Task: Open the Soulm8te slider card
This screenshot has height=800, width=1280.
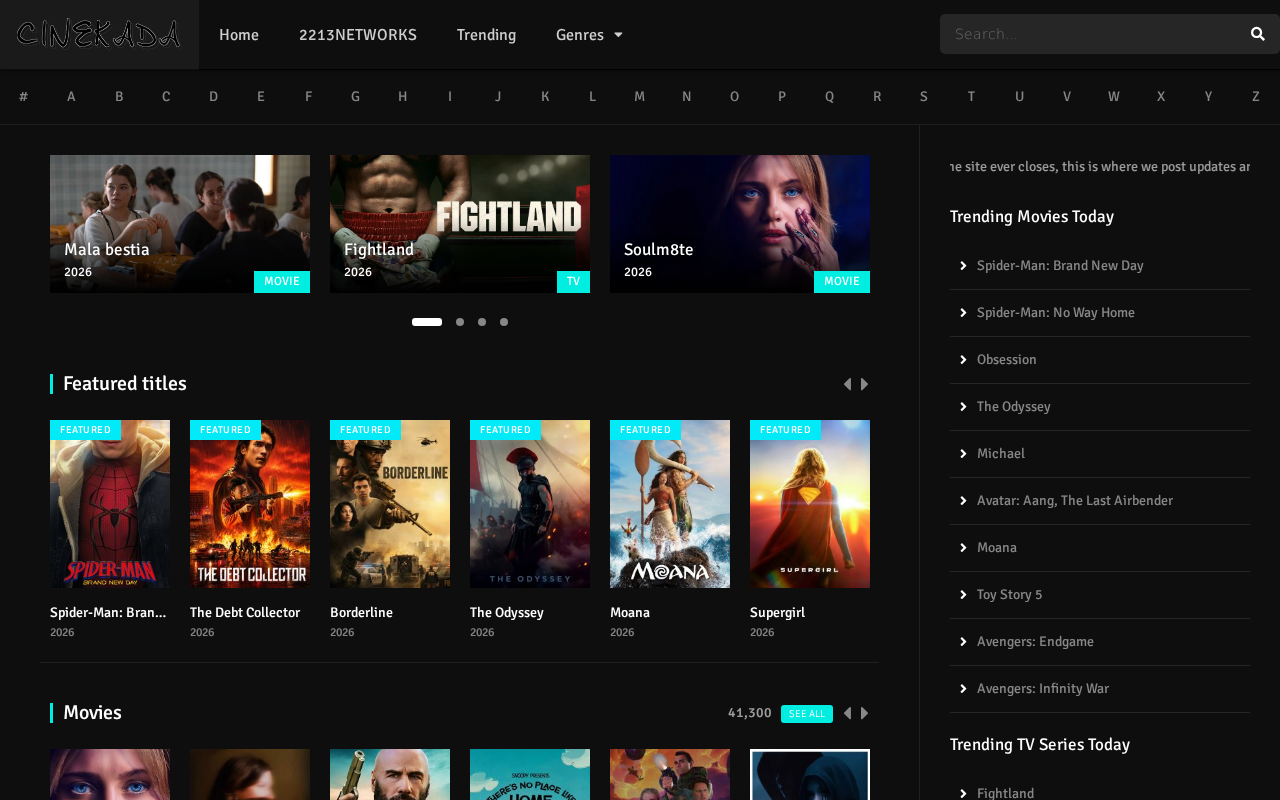Action: click(740, 224)
